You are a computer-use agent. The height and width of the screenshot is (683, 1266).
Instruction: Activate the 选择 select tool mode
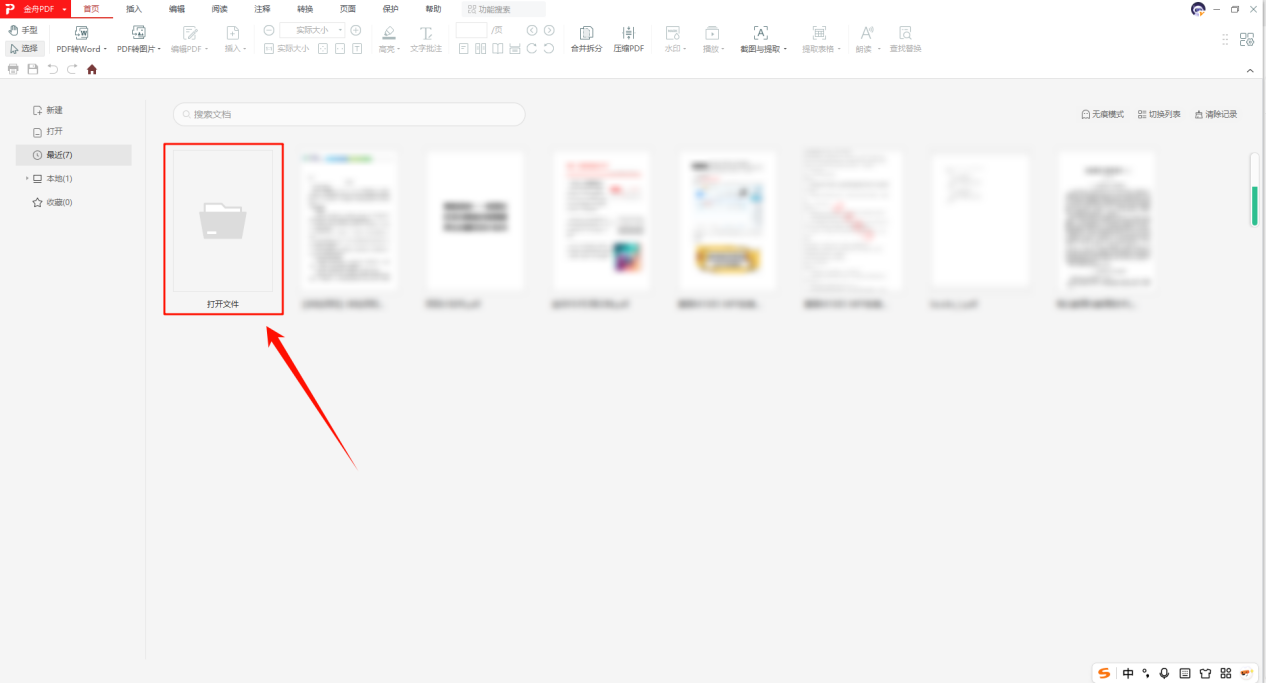[23, 48]
